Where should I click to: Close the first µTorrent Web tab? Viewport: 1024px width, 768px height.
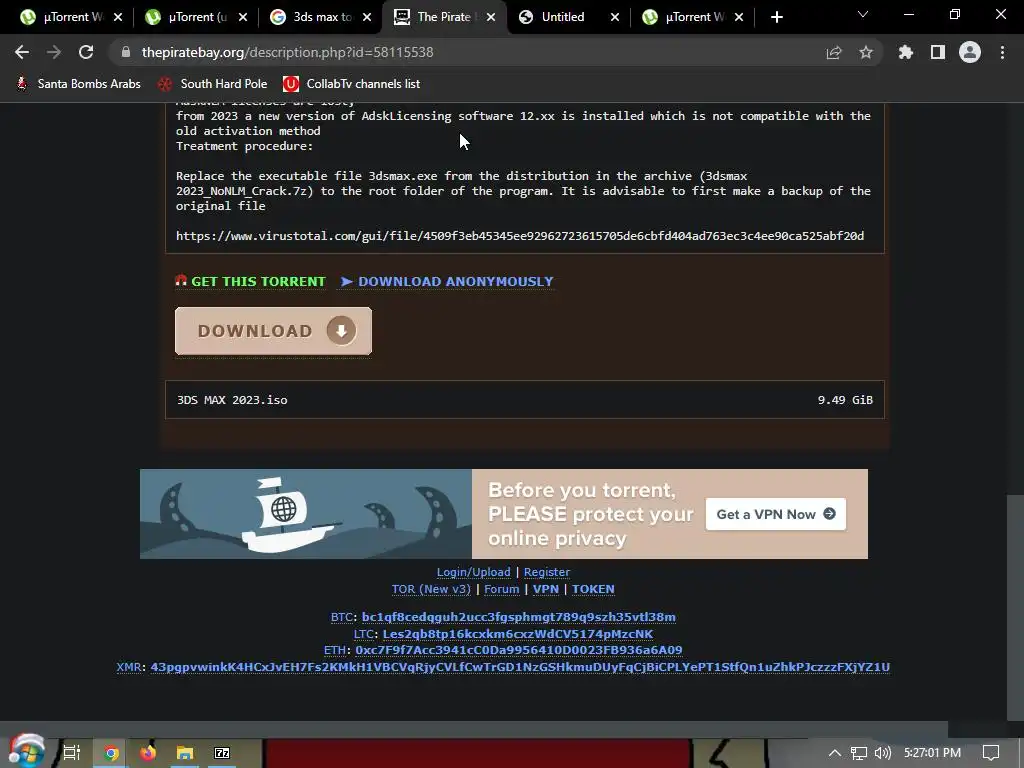118,18
